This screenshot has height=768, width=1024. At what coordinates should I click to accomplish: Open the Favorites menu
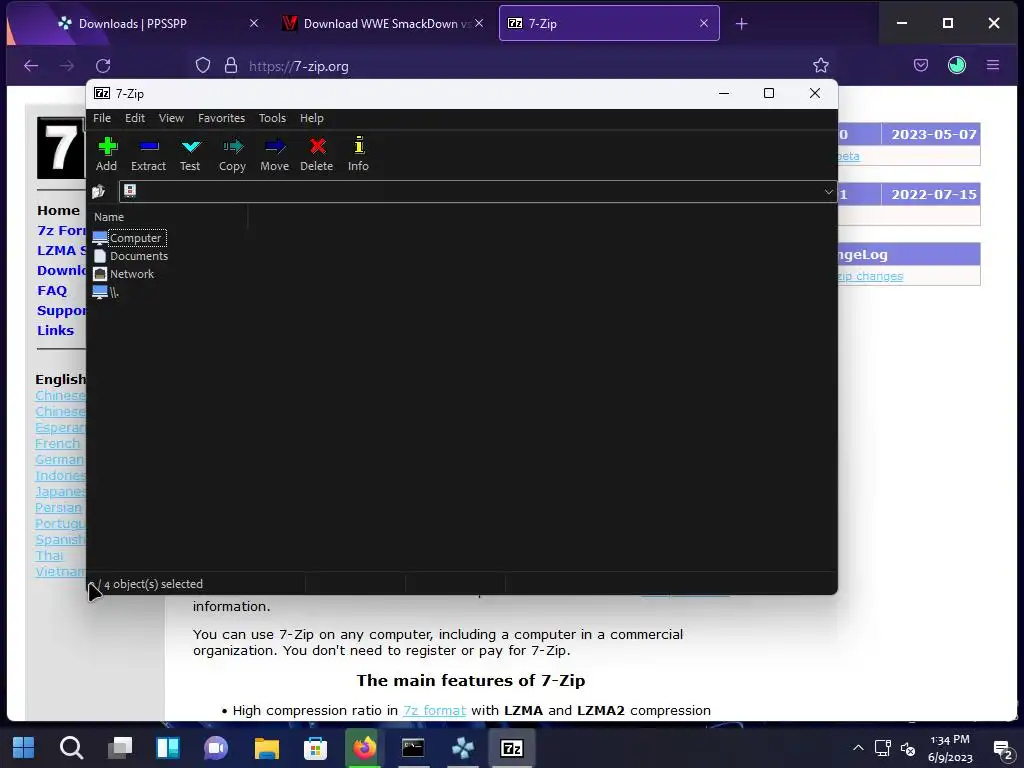coord(221,118)
